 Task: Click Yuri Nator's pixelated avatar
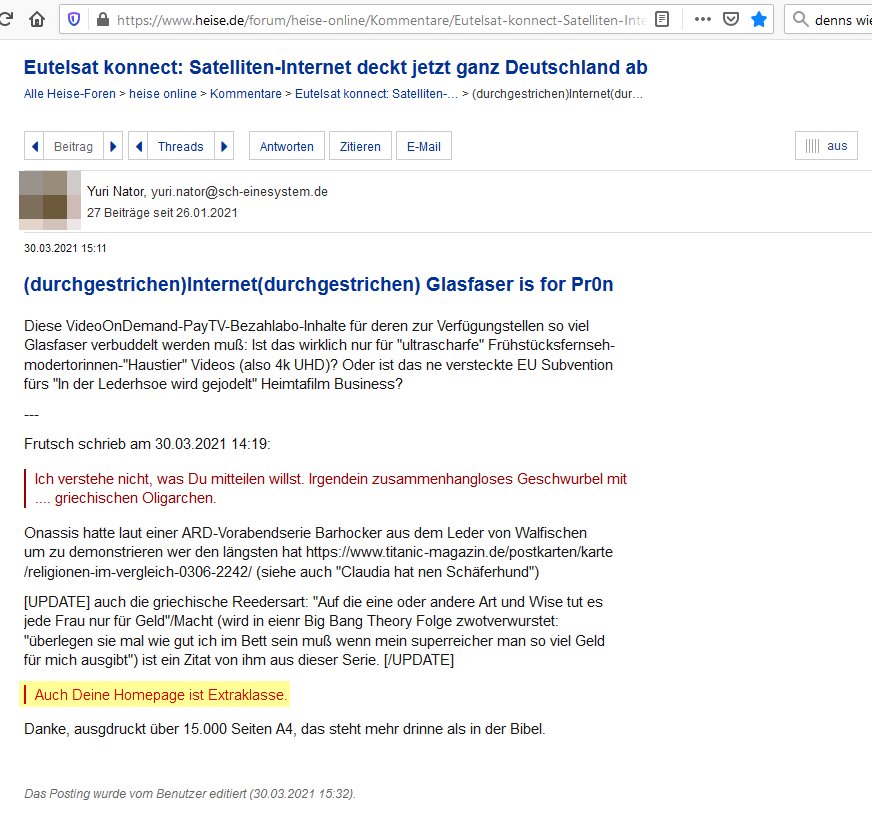pyautogui.click(x=49, y=200)
